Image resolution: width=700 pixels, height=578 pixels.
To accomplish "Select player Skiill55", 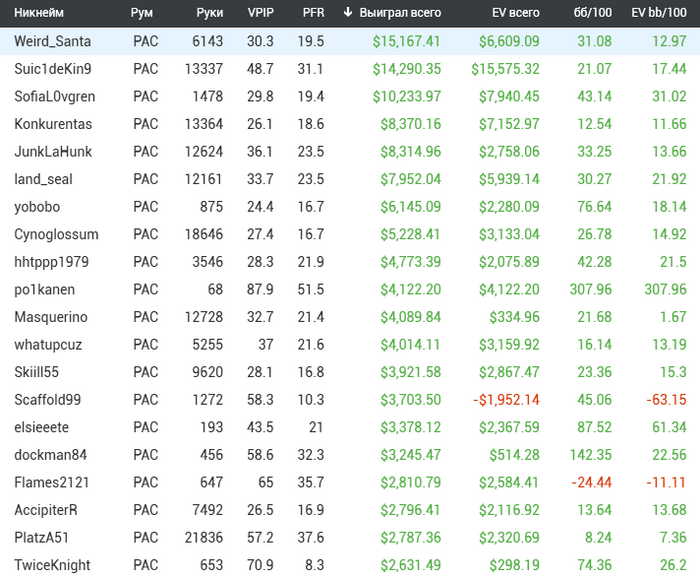I will click(x=36, y=372).
